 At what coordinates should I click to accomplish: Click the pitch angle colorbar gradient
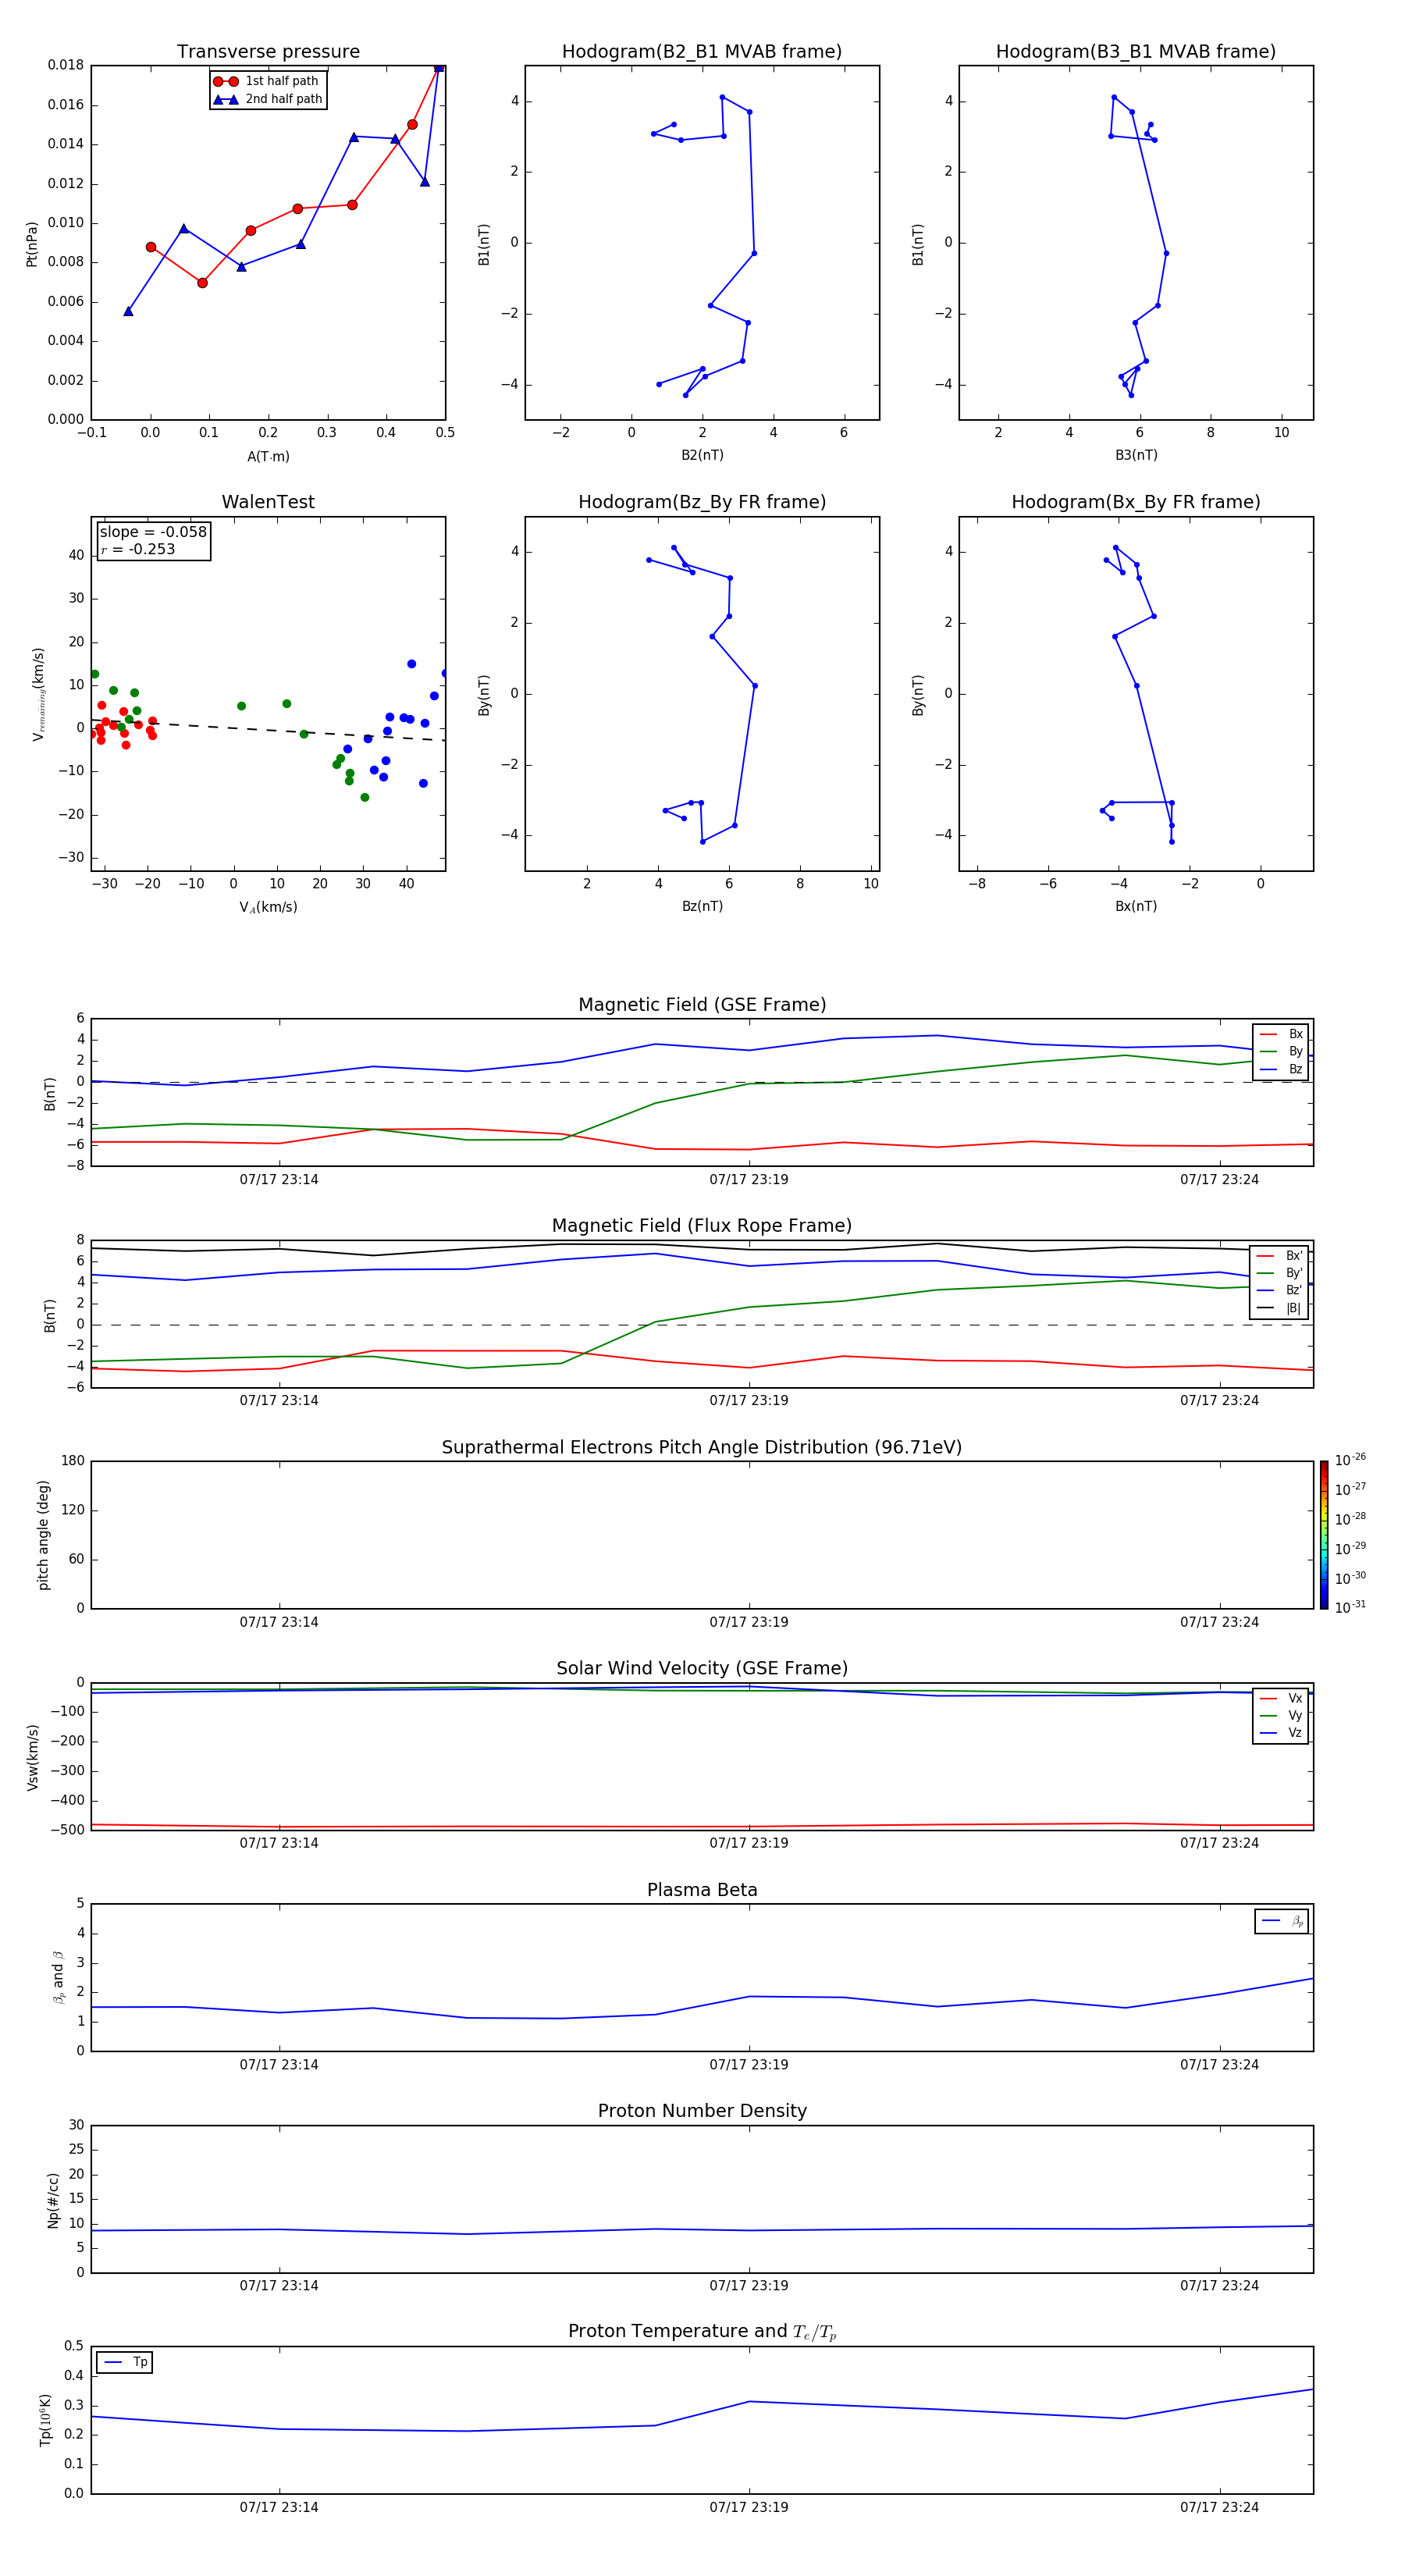pyautogui.click(x=1324, y=1535)
